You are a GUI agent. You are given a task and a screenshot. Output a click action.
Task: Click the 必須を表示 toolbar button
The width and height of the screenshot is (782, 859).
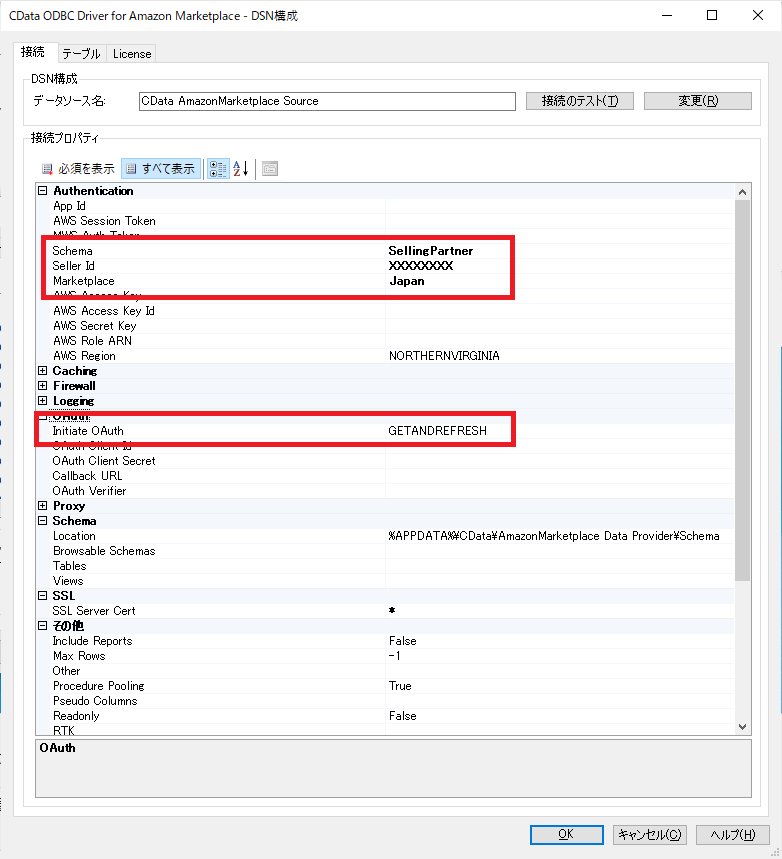pos(78,169)
